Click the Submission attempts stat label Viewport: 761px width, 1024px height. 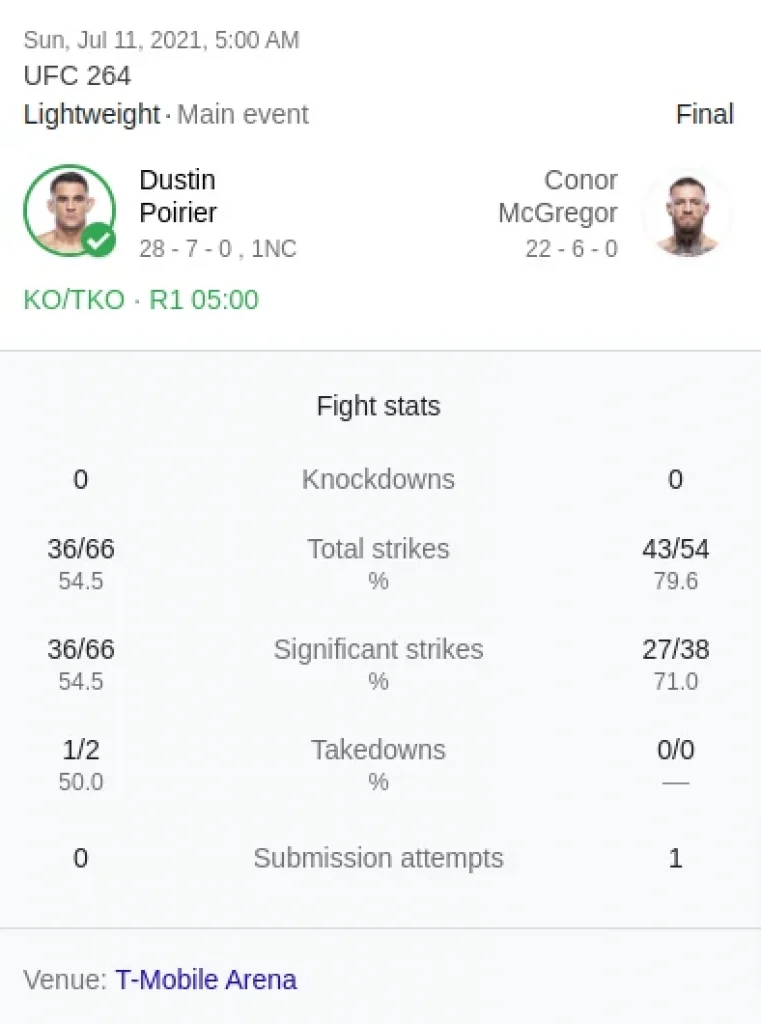378,858
